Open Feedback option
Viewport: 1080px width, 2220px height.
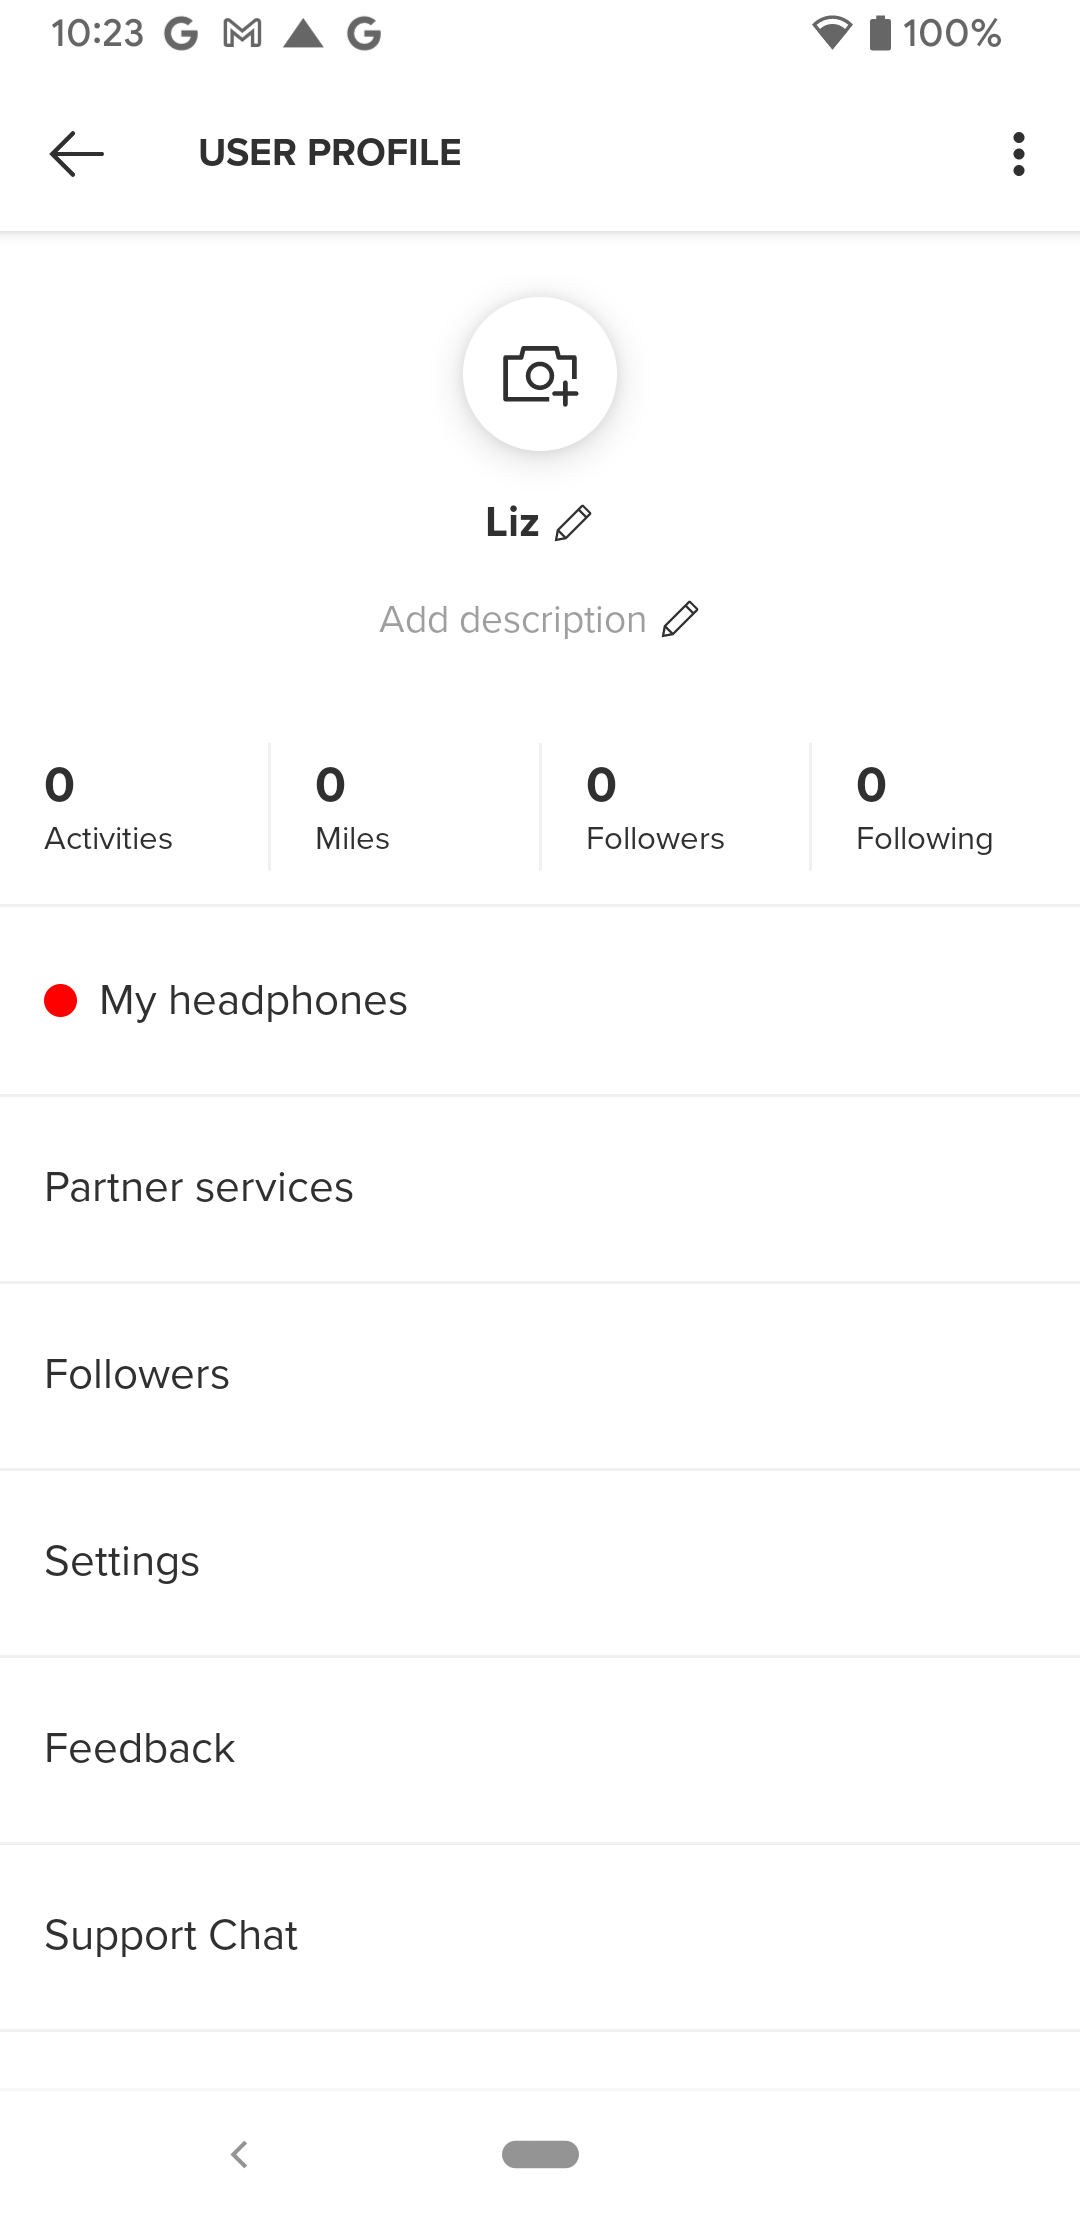click(140, 1749)
